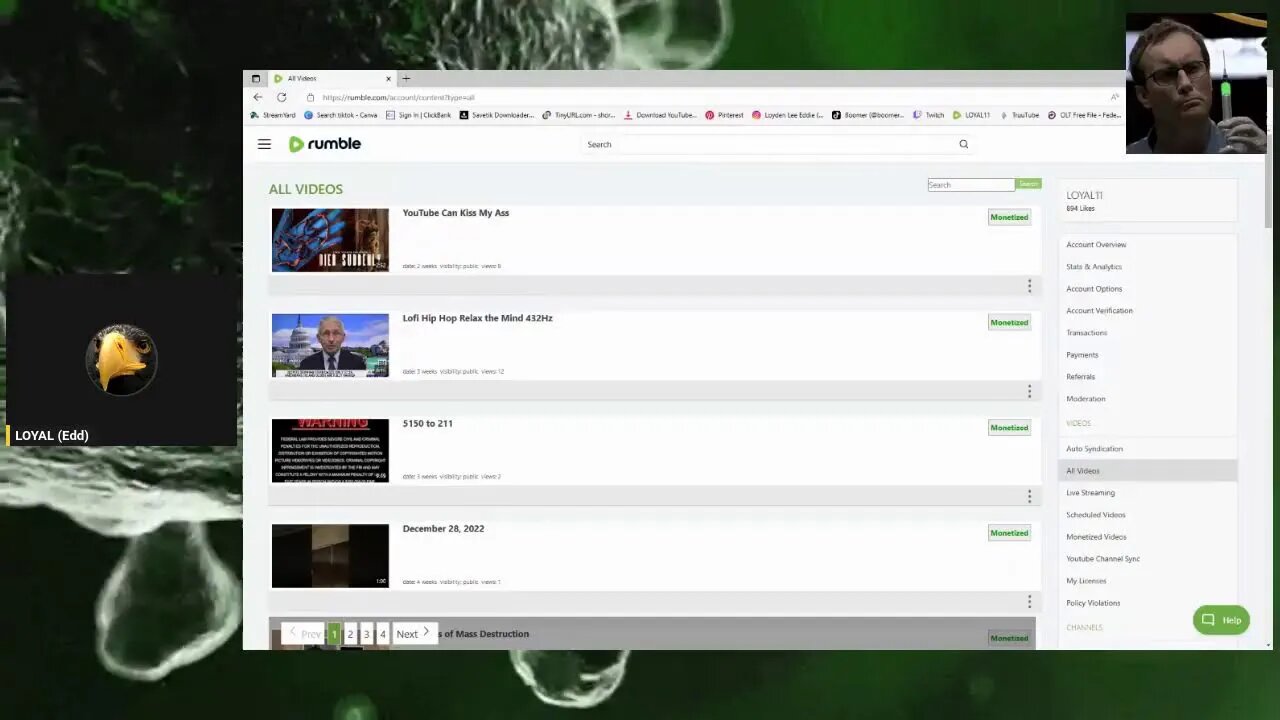Viewport: 1280px width, 720px height.
Task: Click Monetized badge on December 28, 2022
Action: [x=1009, y=533]
